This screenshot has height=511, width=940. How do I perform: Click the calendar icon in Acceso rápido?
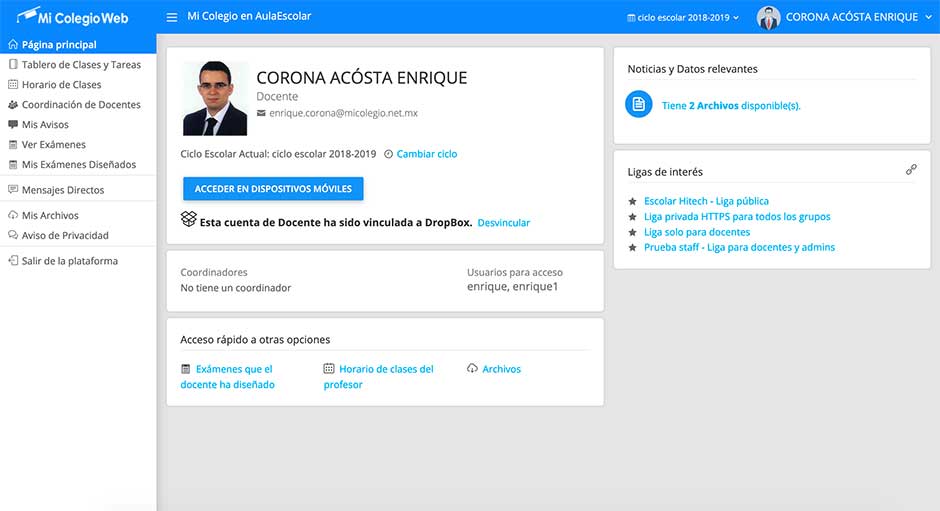pos(329,368)
